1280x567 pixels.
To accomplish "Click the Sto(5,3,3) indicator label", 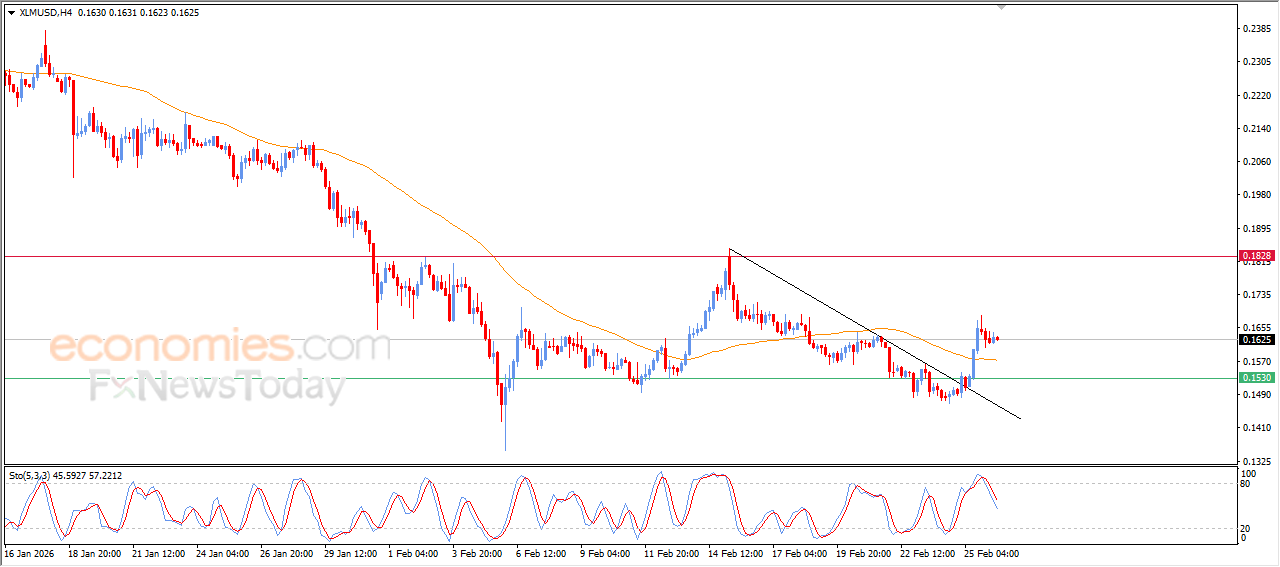I will [65, 475].
